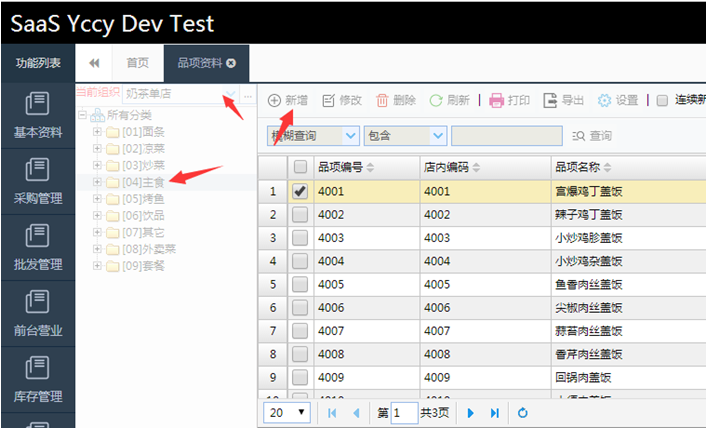Open the 批发管理 sidebar module

click(x=38, y=247)
